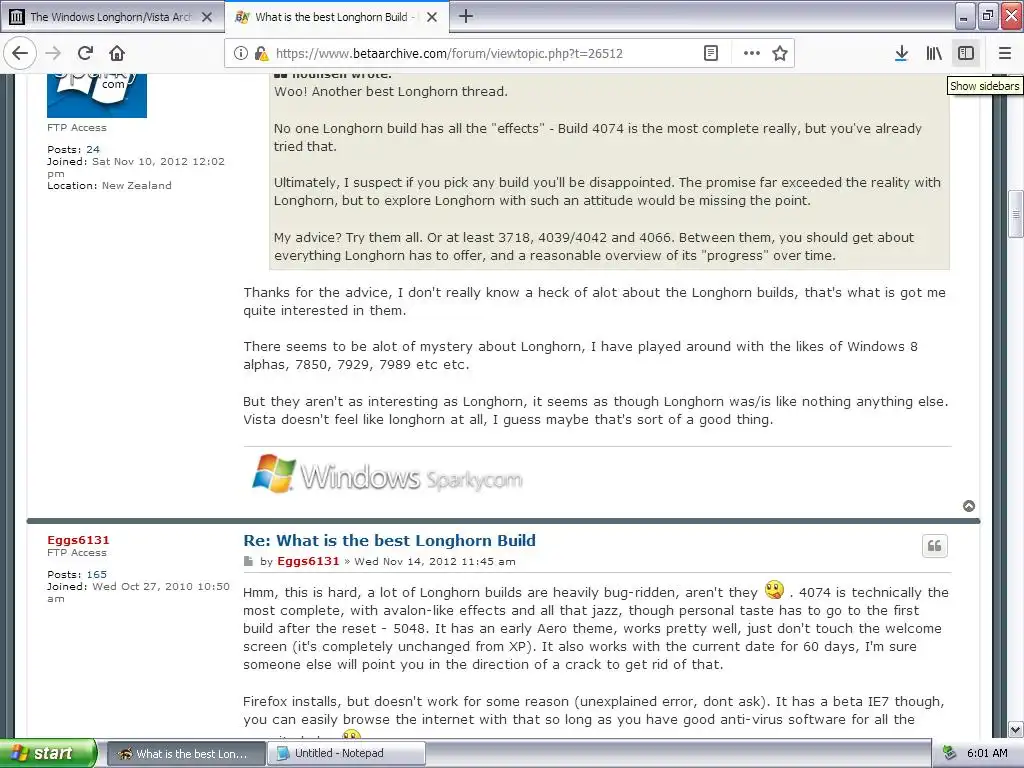Click the vertical scrollbar thumb
The image size is (1024, 768).
pos(1016,214)
